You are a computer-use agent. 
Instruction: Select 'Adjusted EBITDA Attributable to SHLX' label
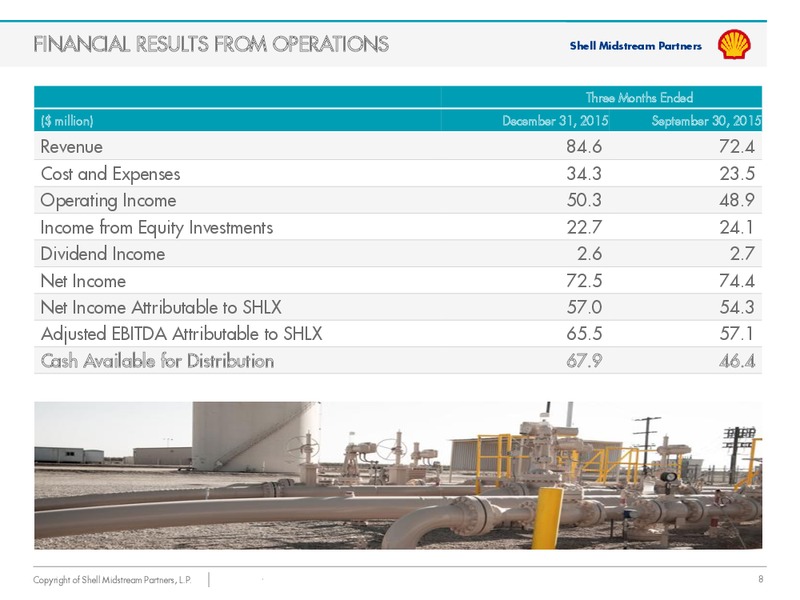(x=181, y=334)
